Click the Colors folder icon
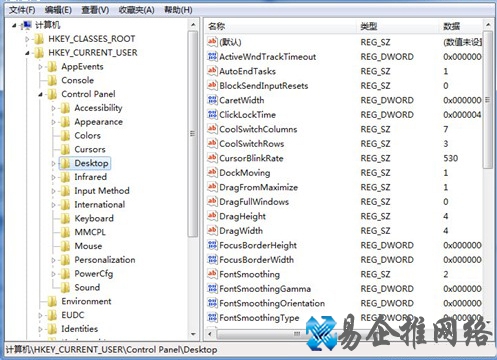 pos(65,136)
